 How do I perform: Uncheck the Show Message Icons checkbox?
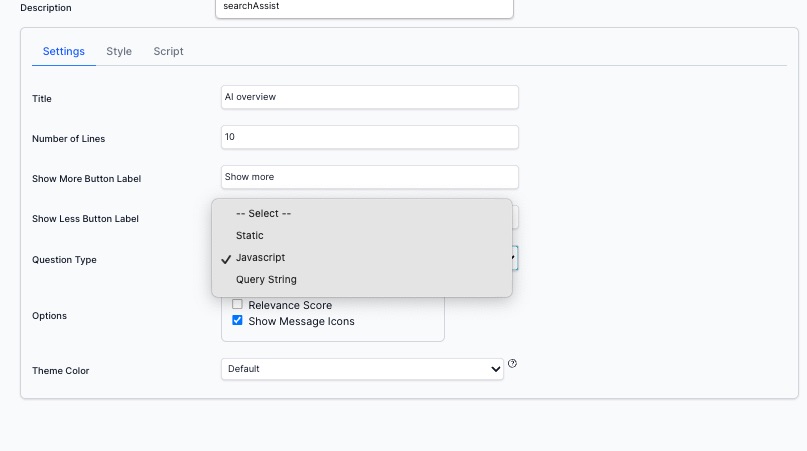pyautogui.click(x=238, y=321)
